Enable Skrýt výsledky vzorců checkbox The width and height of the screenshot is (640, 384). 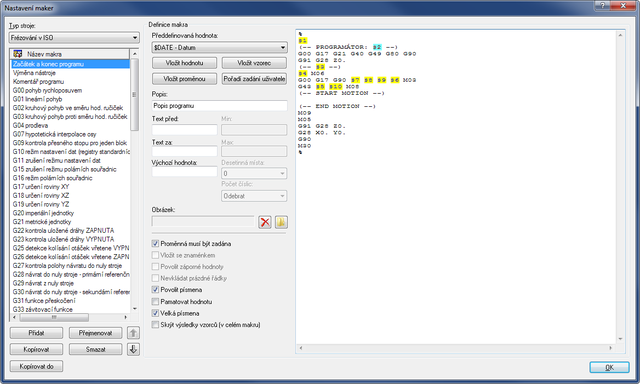pyautogui.click(x=155, y=325)
